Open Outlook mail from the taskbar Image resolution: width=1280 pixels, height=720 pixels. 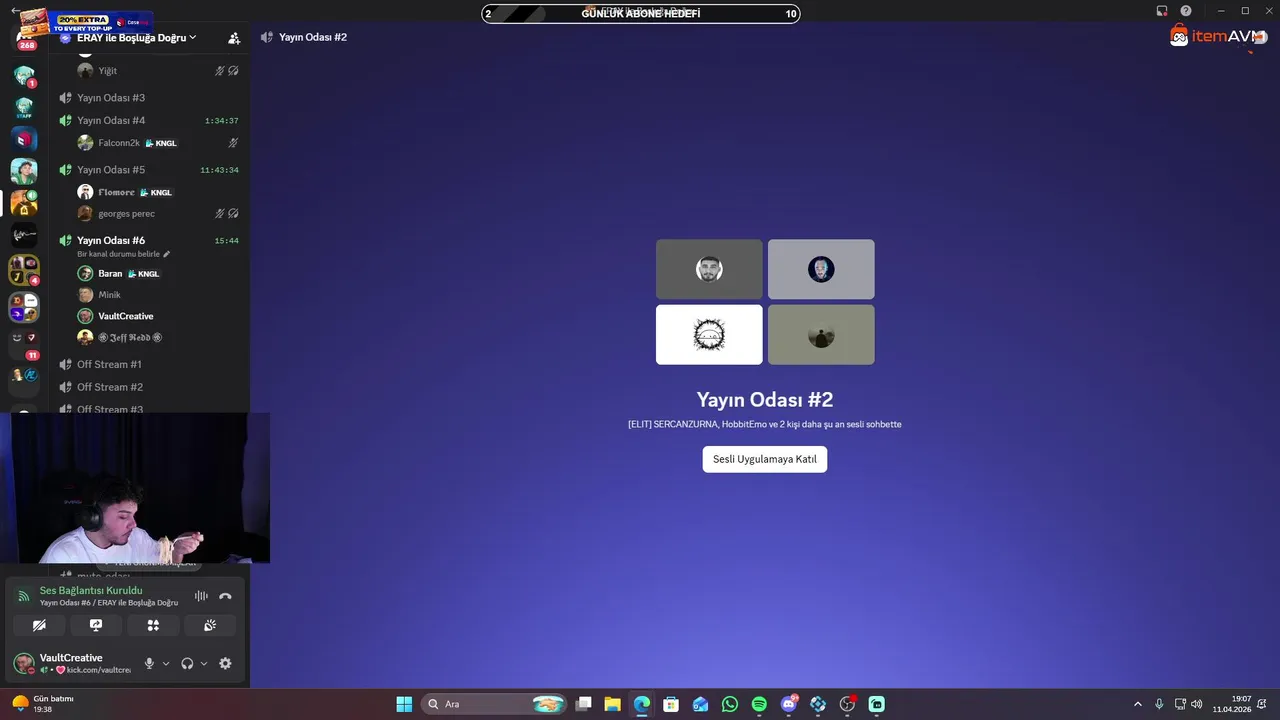click(x=701, y=704)
